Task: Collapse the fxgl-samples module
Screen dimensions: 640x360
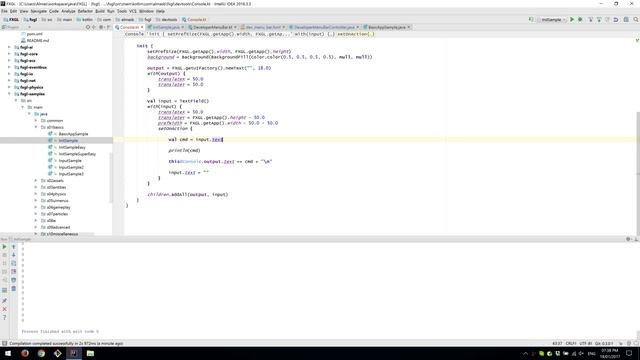Action: pos(9,94)
